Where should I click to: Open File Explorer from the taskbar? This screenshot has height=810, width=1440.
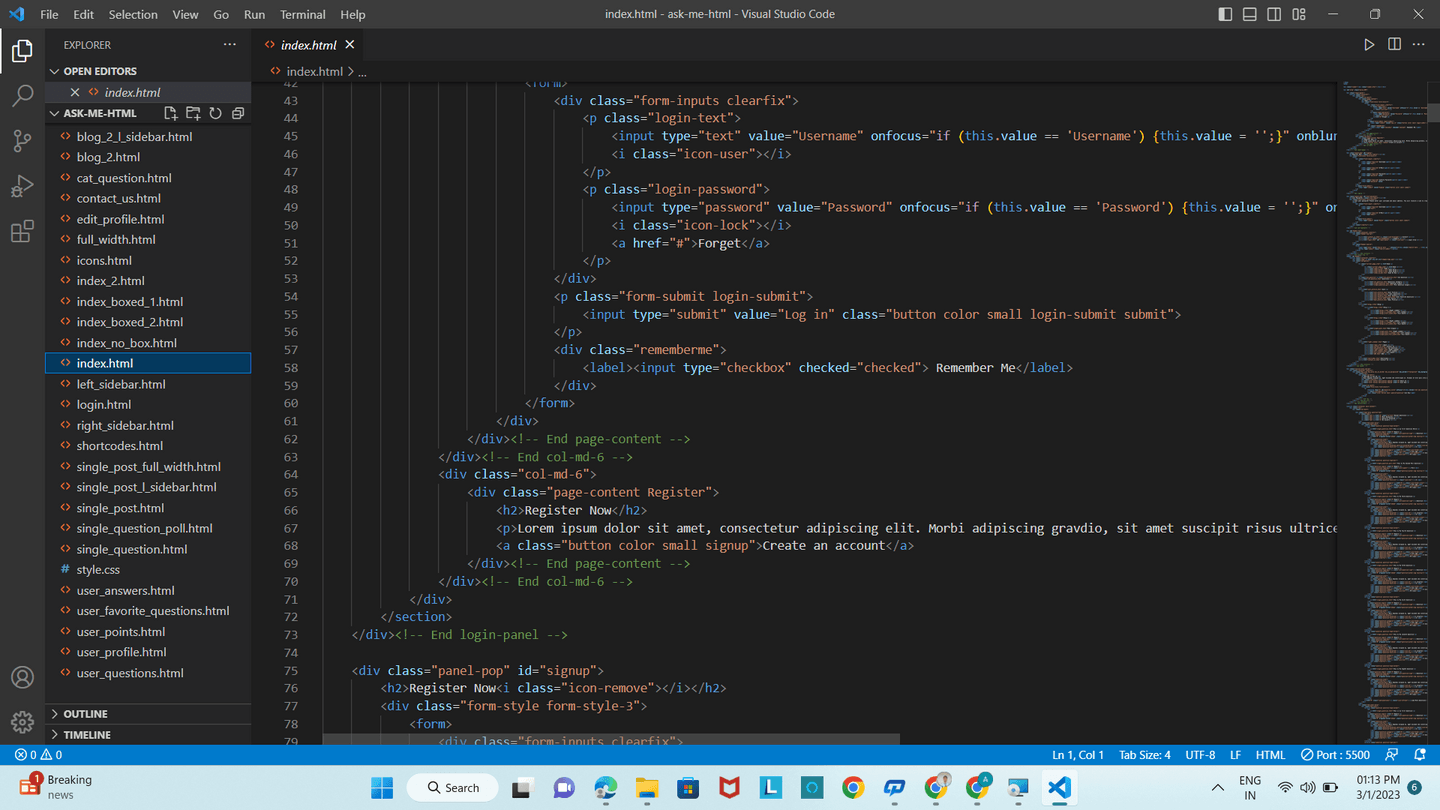(646, 788)
